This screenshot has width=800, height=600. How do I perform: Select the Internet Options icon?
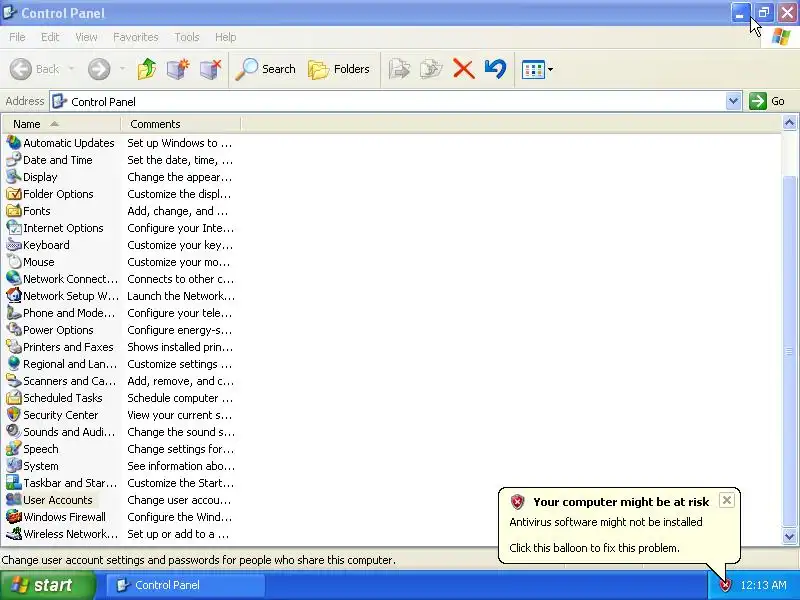[14, 228]
